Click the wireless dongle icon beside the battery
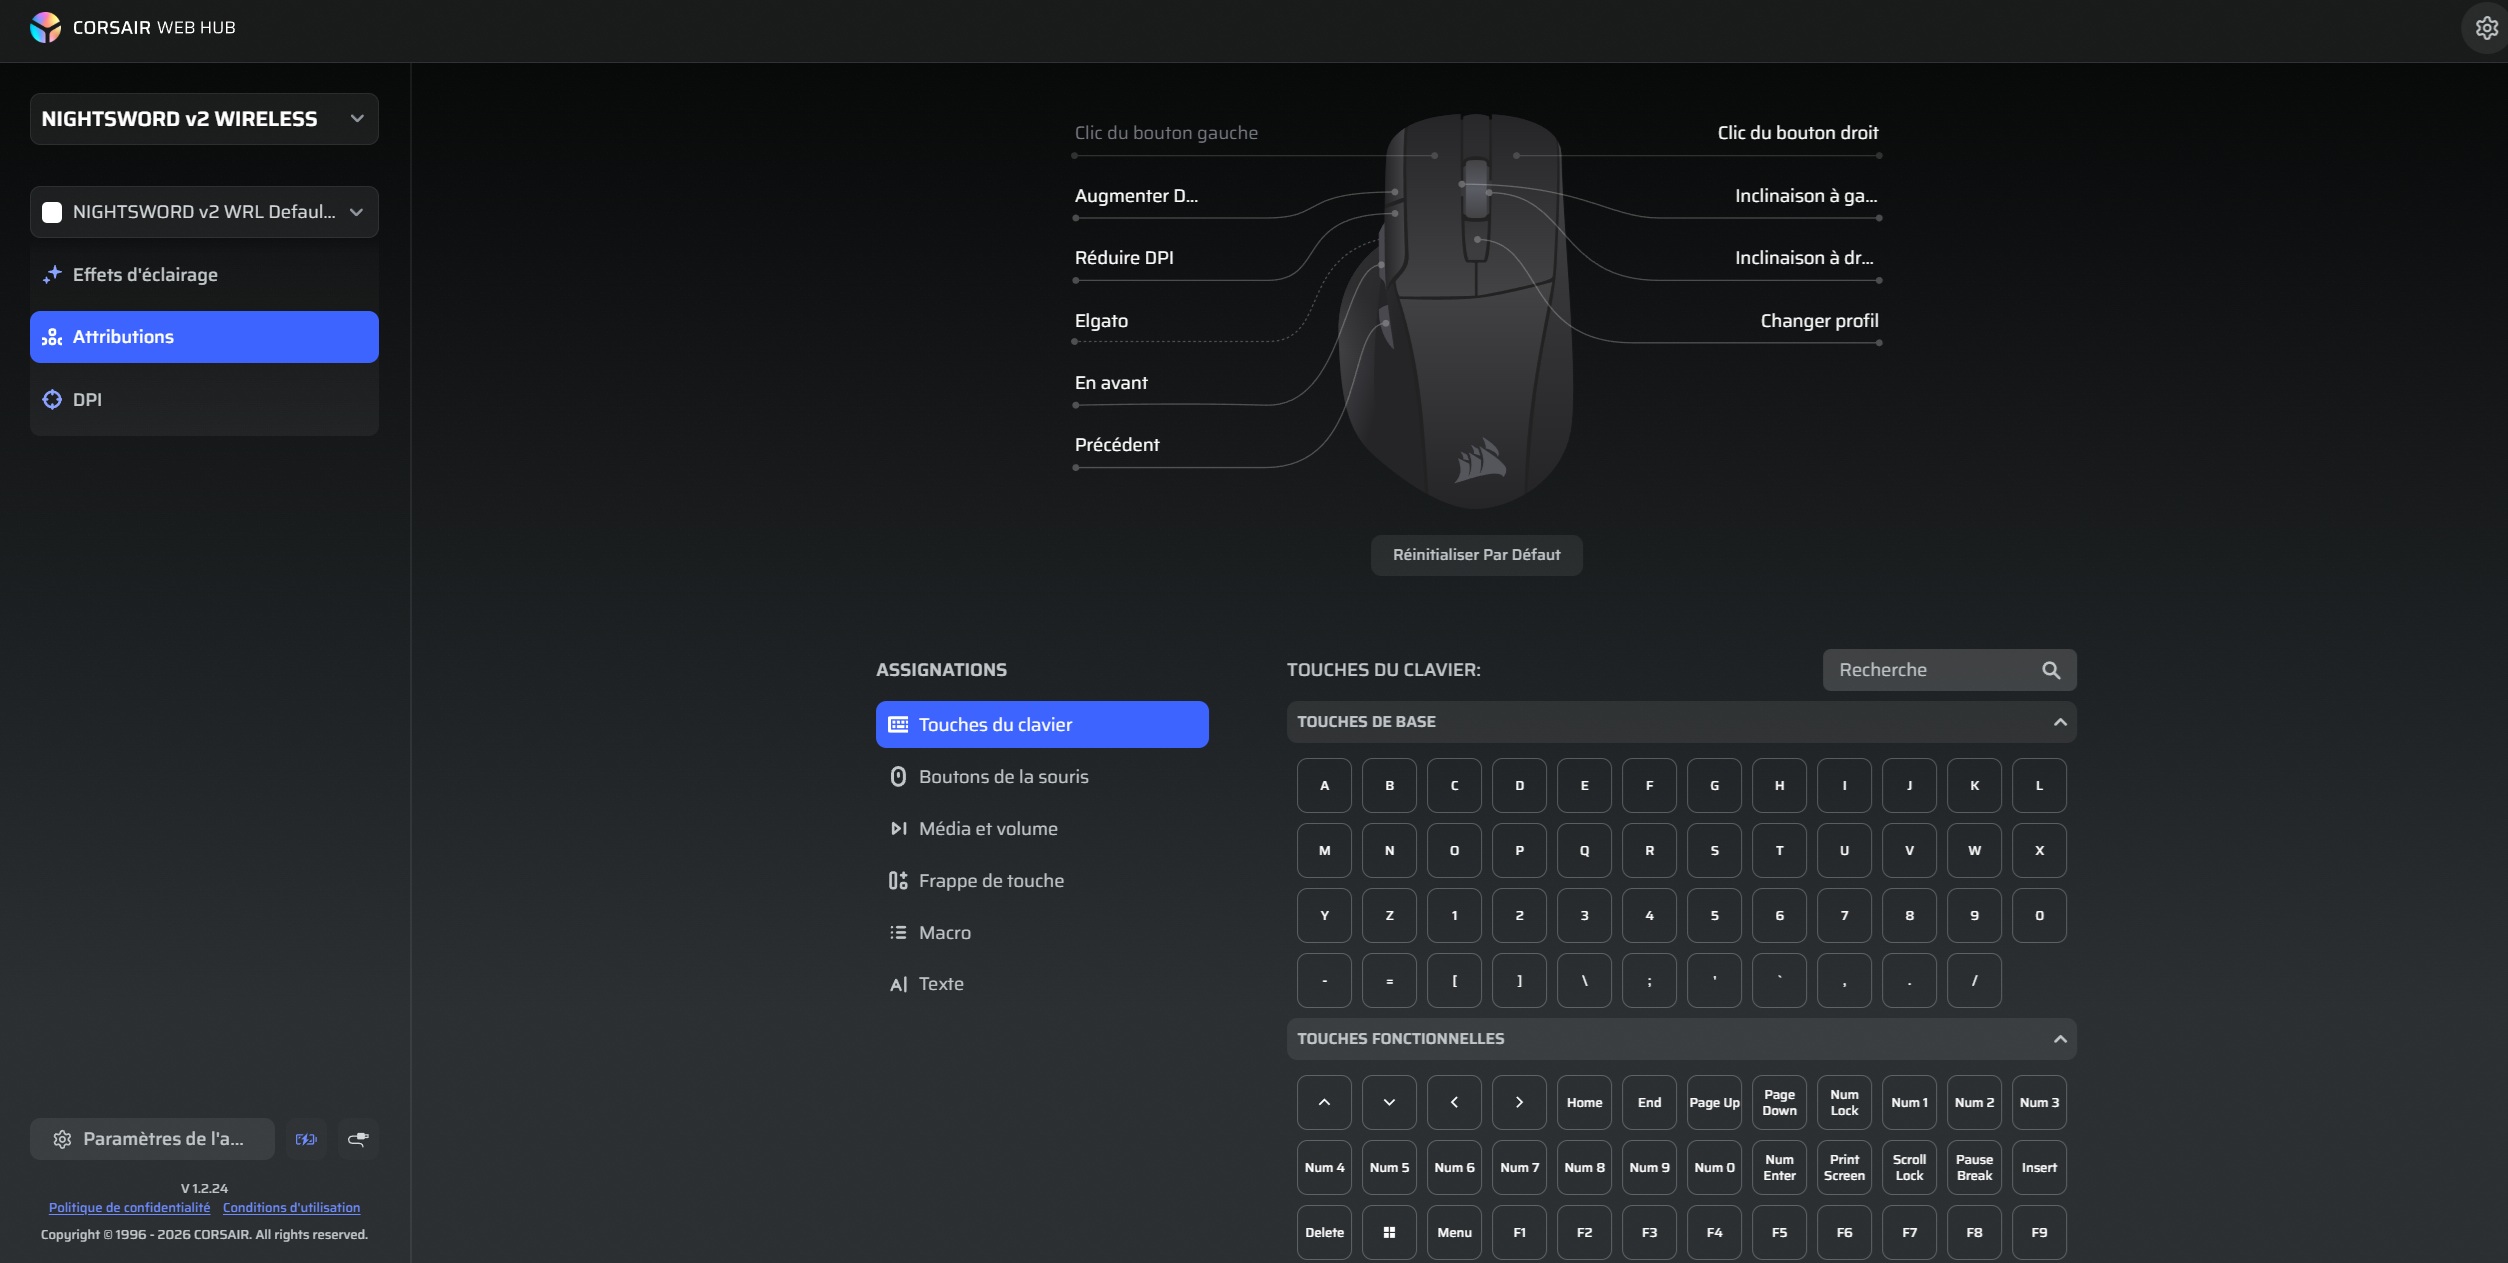This screenshot has height=1263, width=2508. click(x=358, y=1139)
